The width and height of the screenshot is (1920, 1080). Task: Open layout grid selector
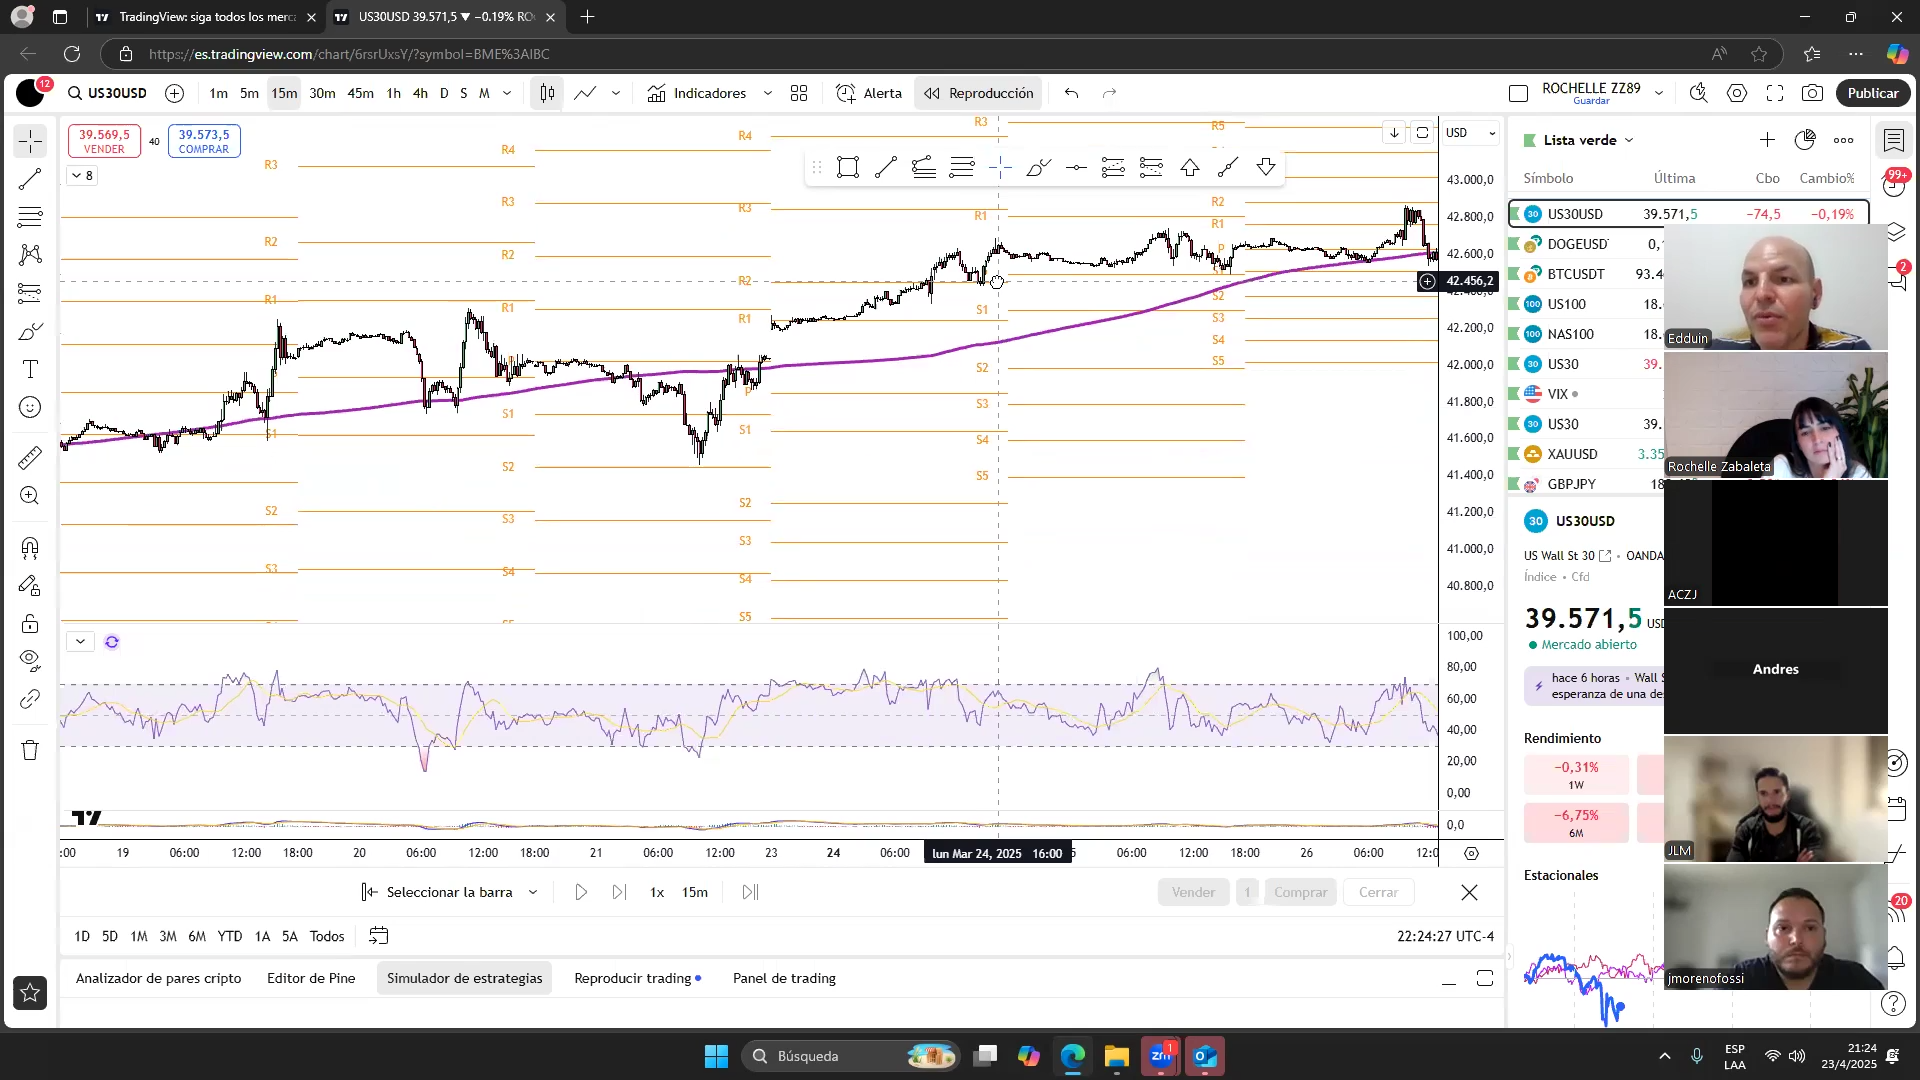point(799,93)
